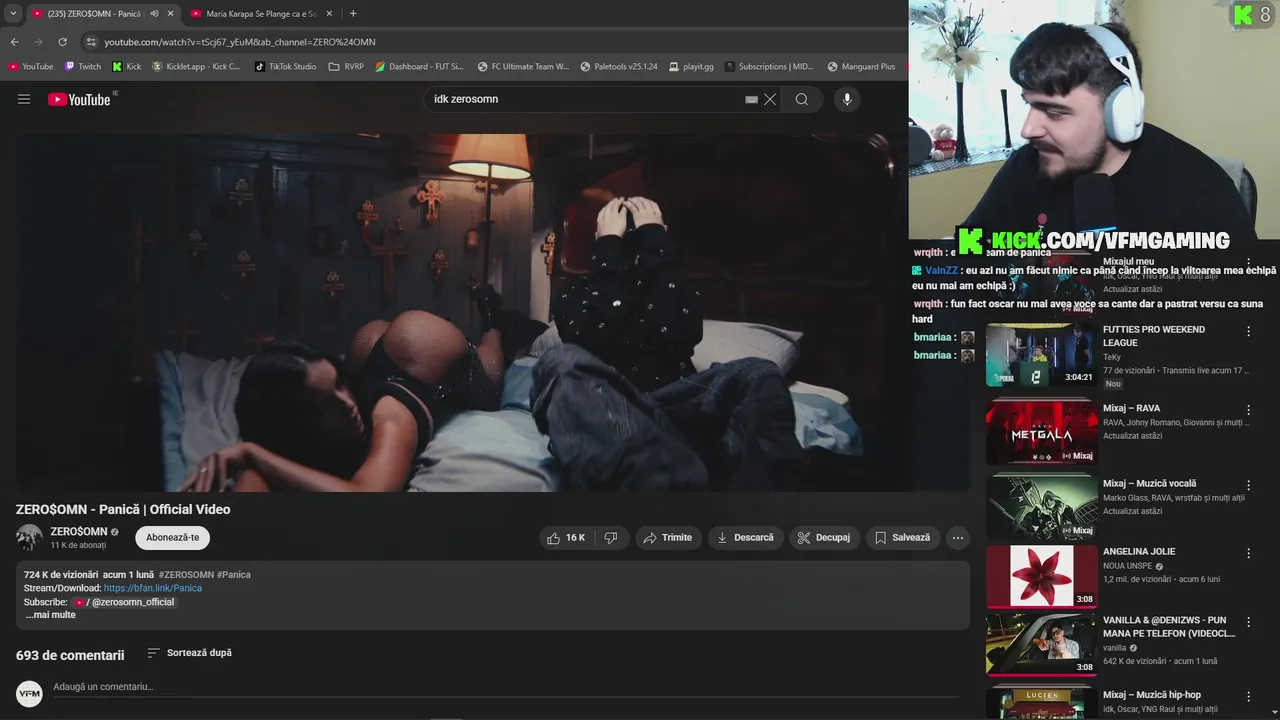Open options for ANGELINA JOLIE video
The width and height of the screenshot is (1280, 720).
point(1248,553)
